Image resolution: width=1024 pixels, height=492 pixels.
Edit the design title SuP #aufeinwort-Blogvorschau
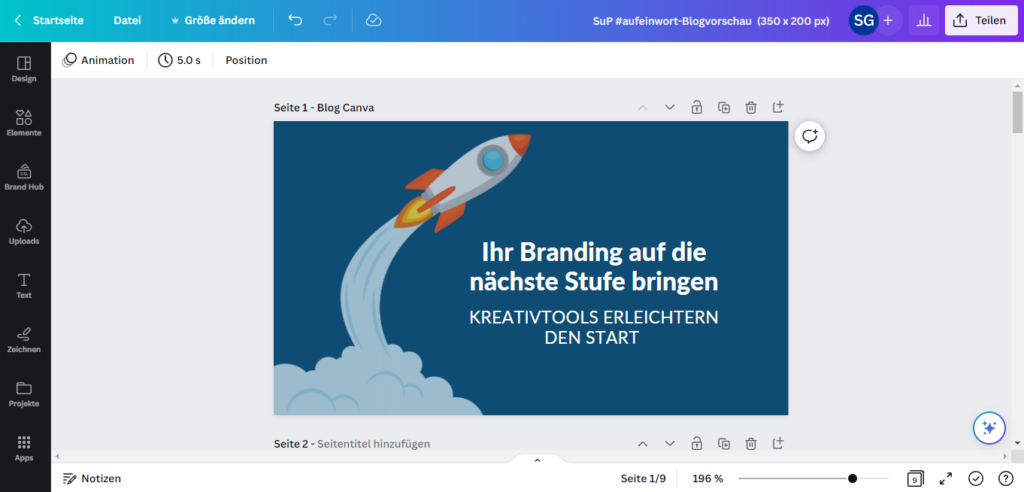pyautogui.click(x=711, y=20)
